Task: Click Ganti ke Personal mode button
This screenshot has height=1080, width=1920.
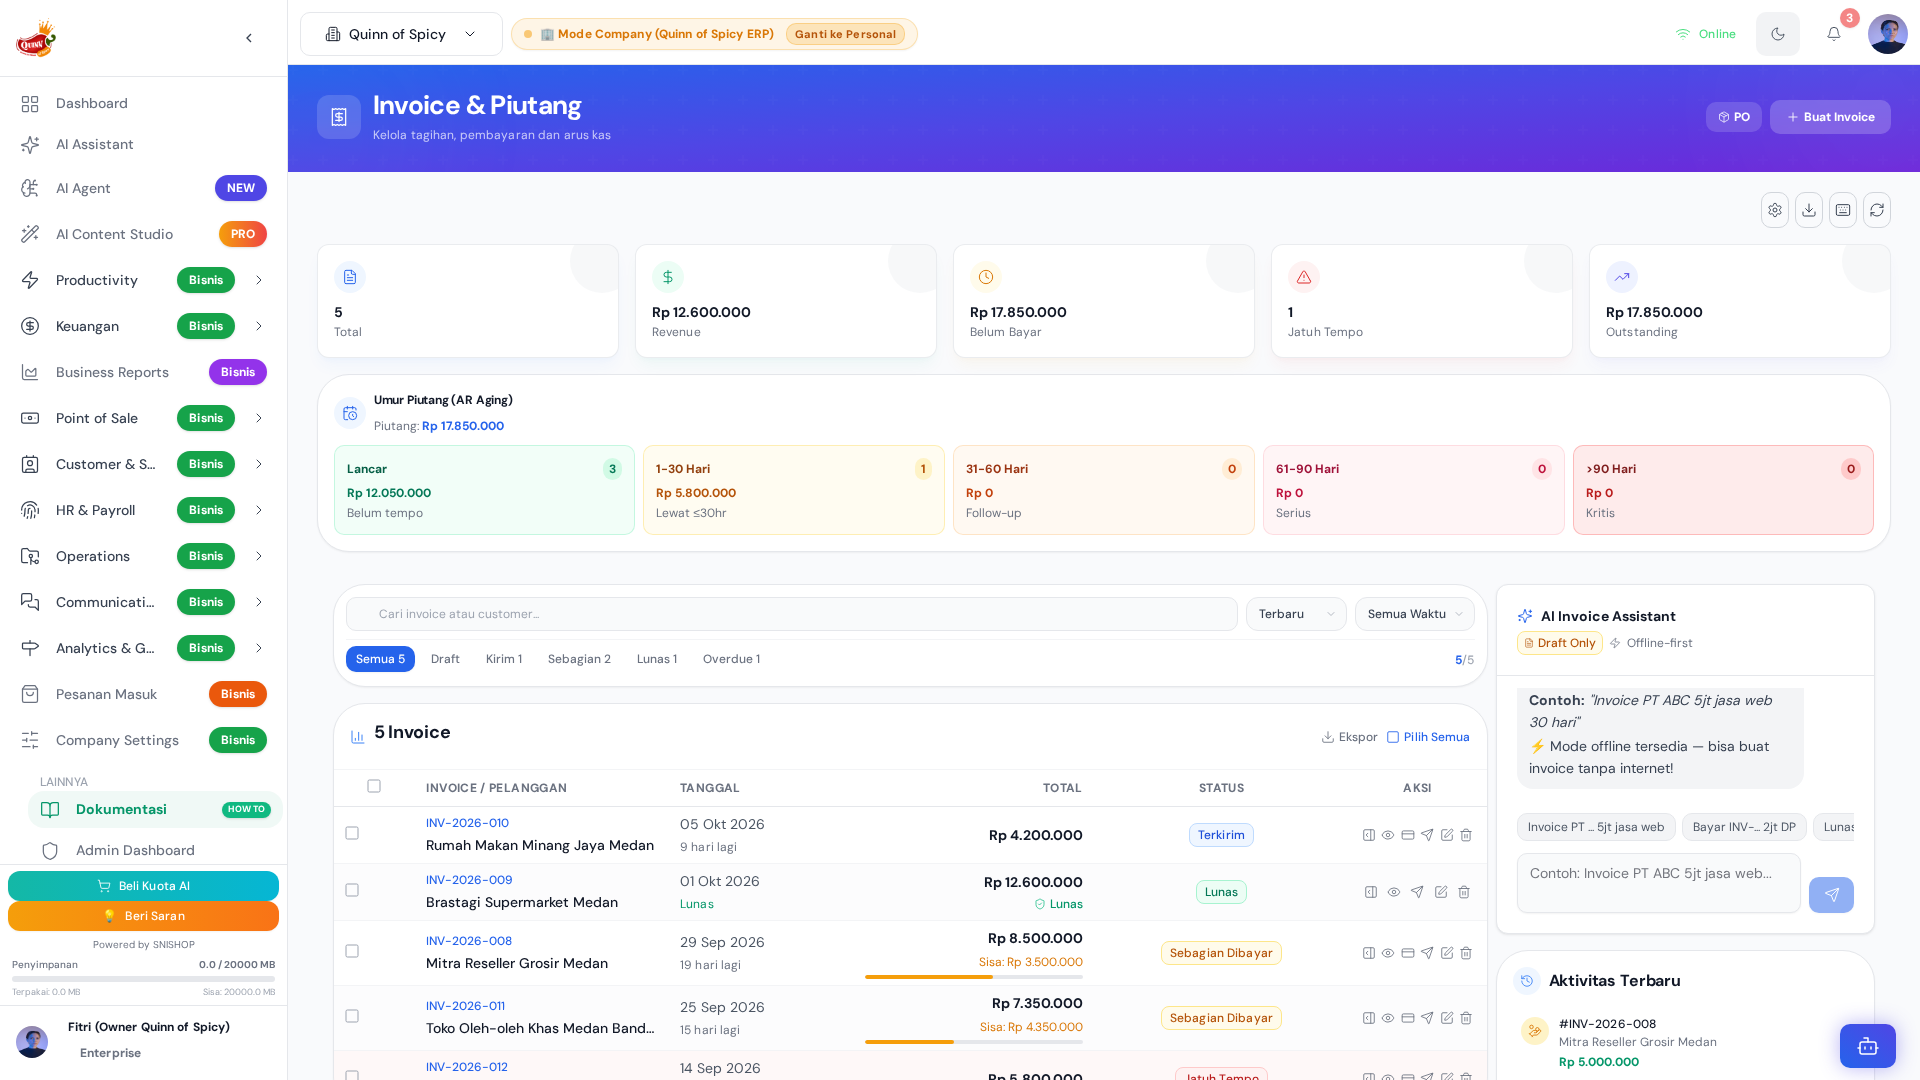Action: (x=845, y=34)
